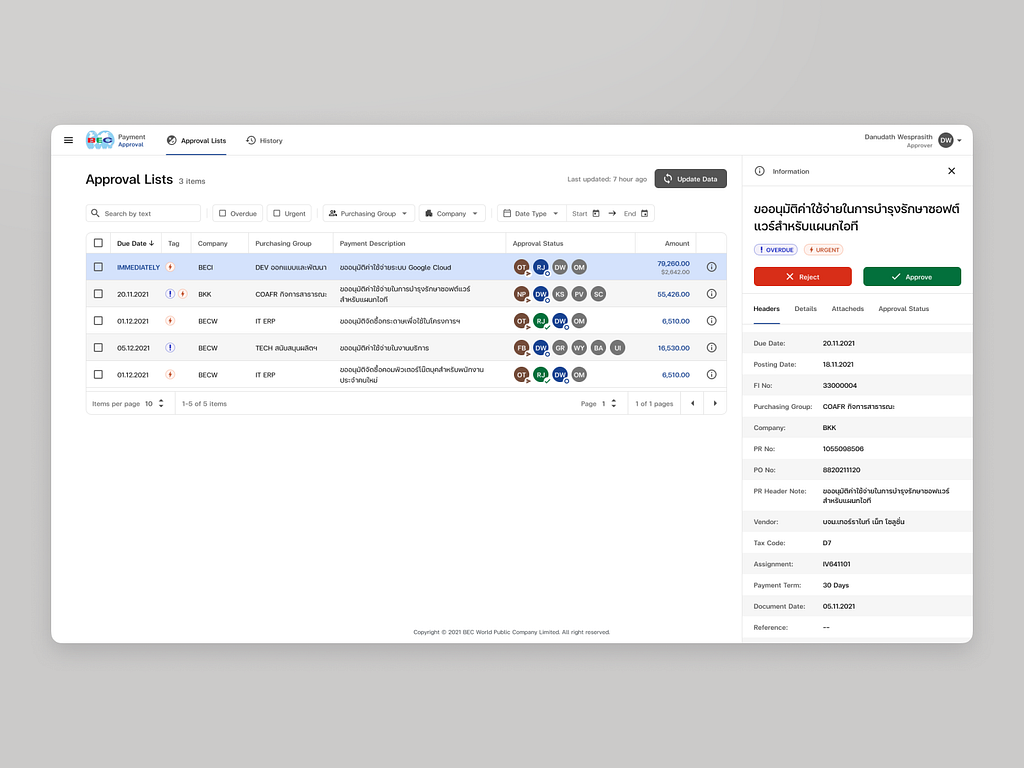Open the hamburger navigation menu

point(68,140)
